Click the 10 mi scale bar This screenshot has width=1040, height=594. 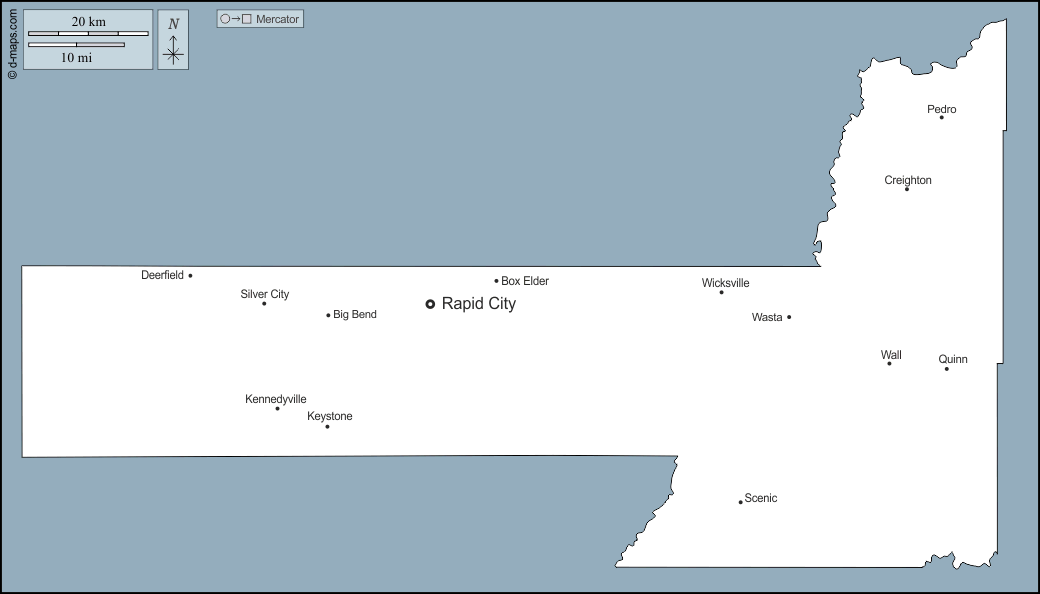click(x=76, y=45)
